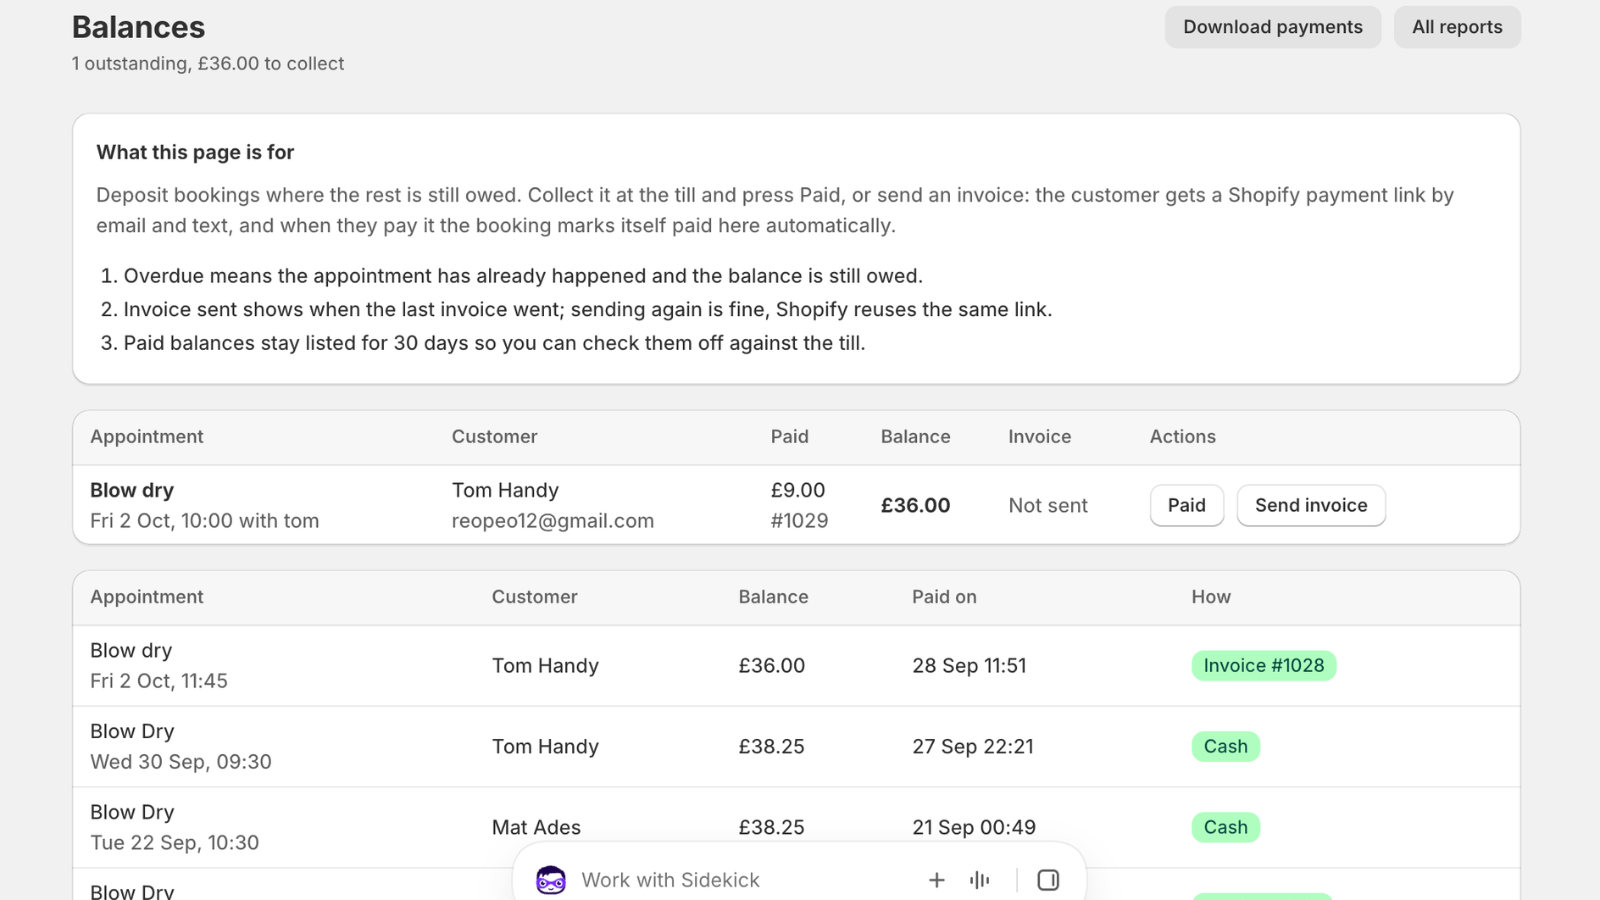Click the Invoice column header
Screen dimensions: 1600x900
1040,437
